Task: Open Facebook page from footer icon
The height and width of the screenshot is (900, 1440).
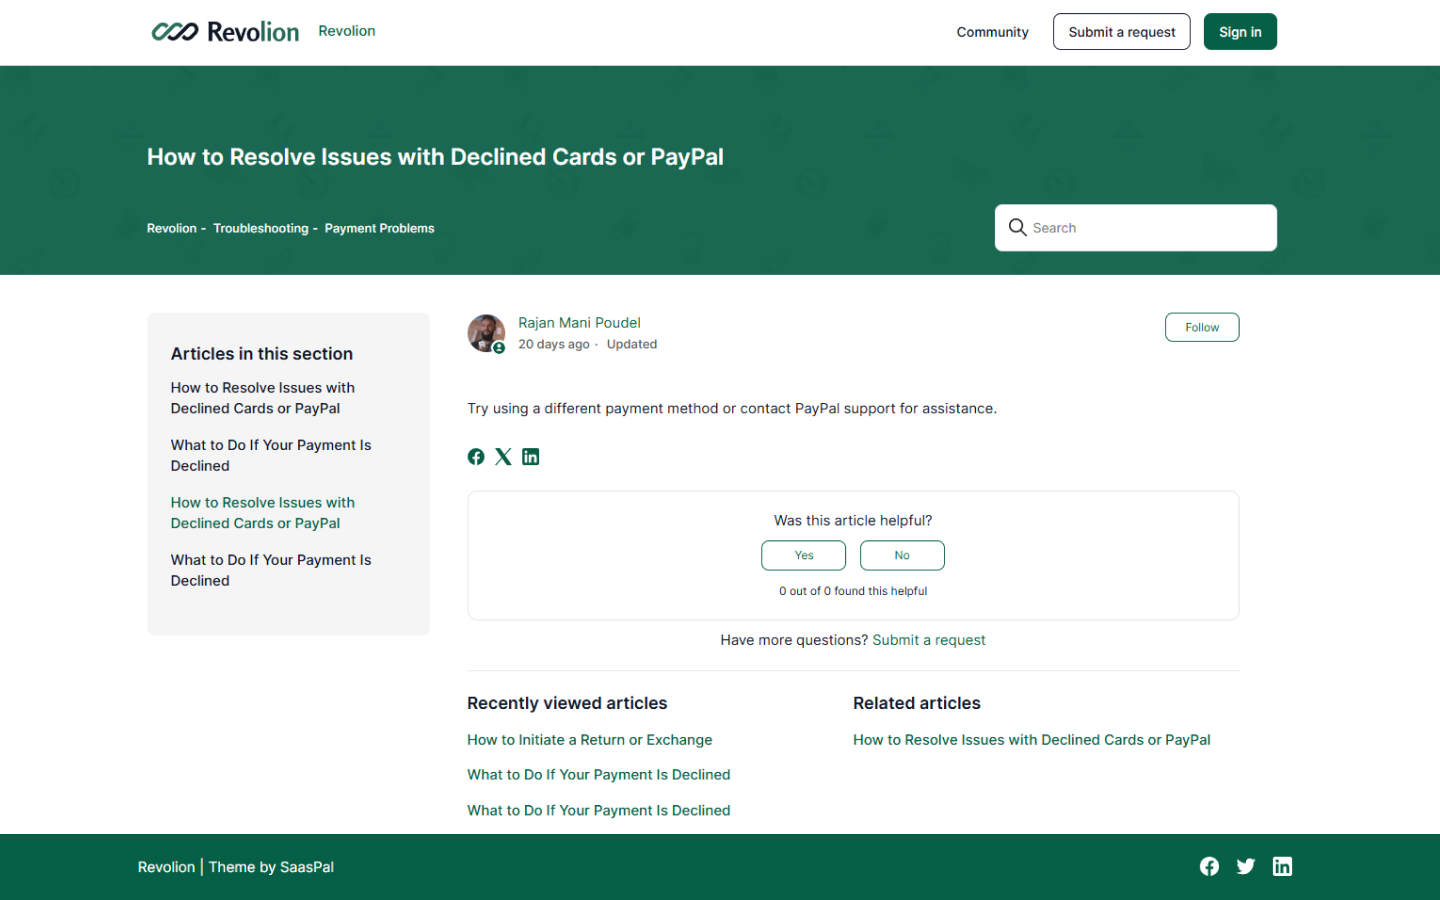Action: [x=1209, y=866]
